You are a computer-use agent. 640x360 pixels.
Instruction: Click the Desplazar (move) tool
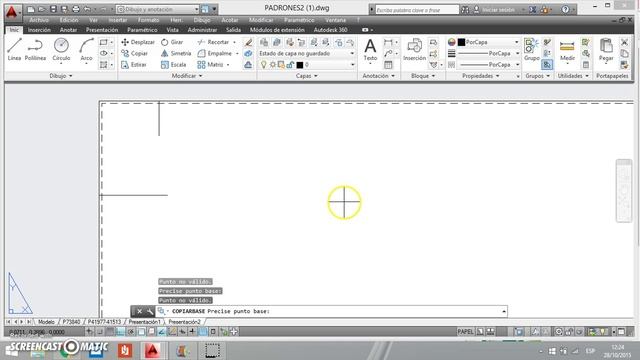coord(138,42)
